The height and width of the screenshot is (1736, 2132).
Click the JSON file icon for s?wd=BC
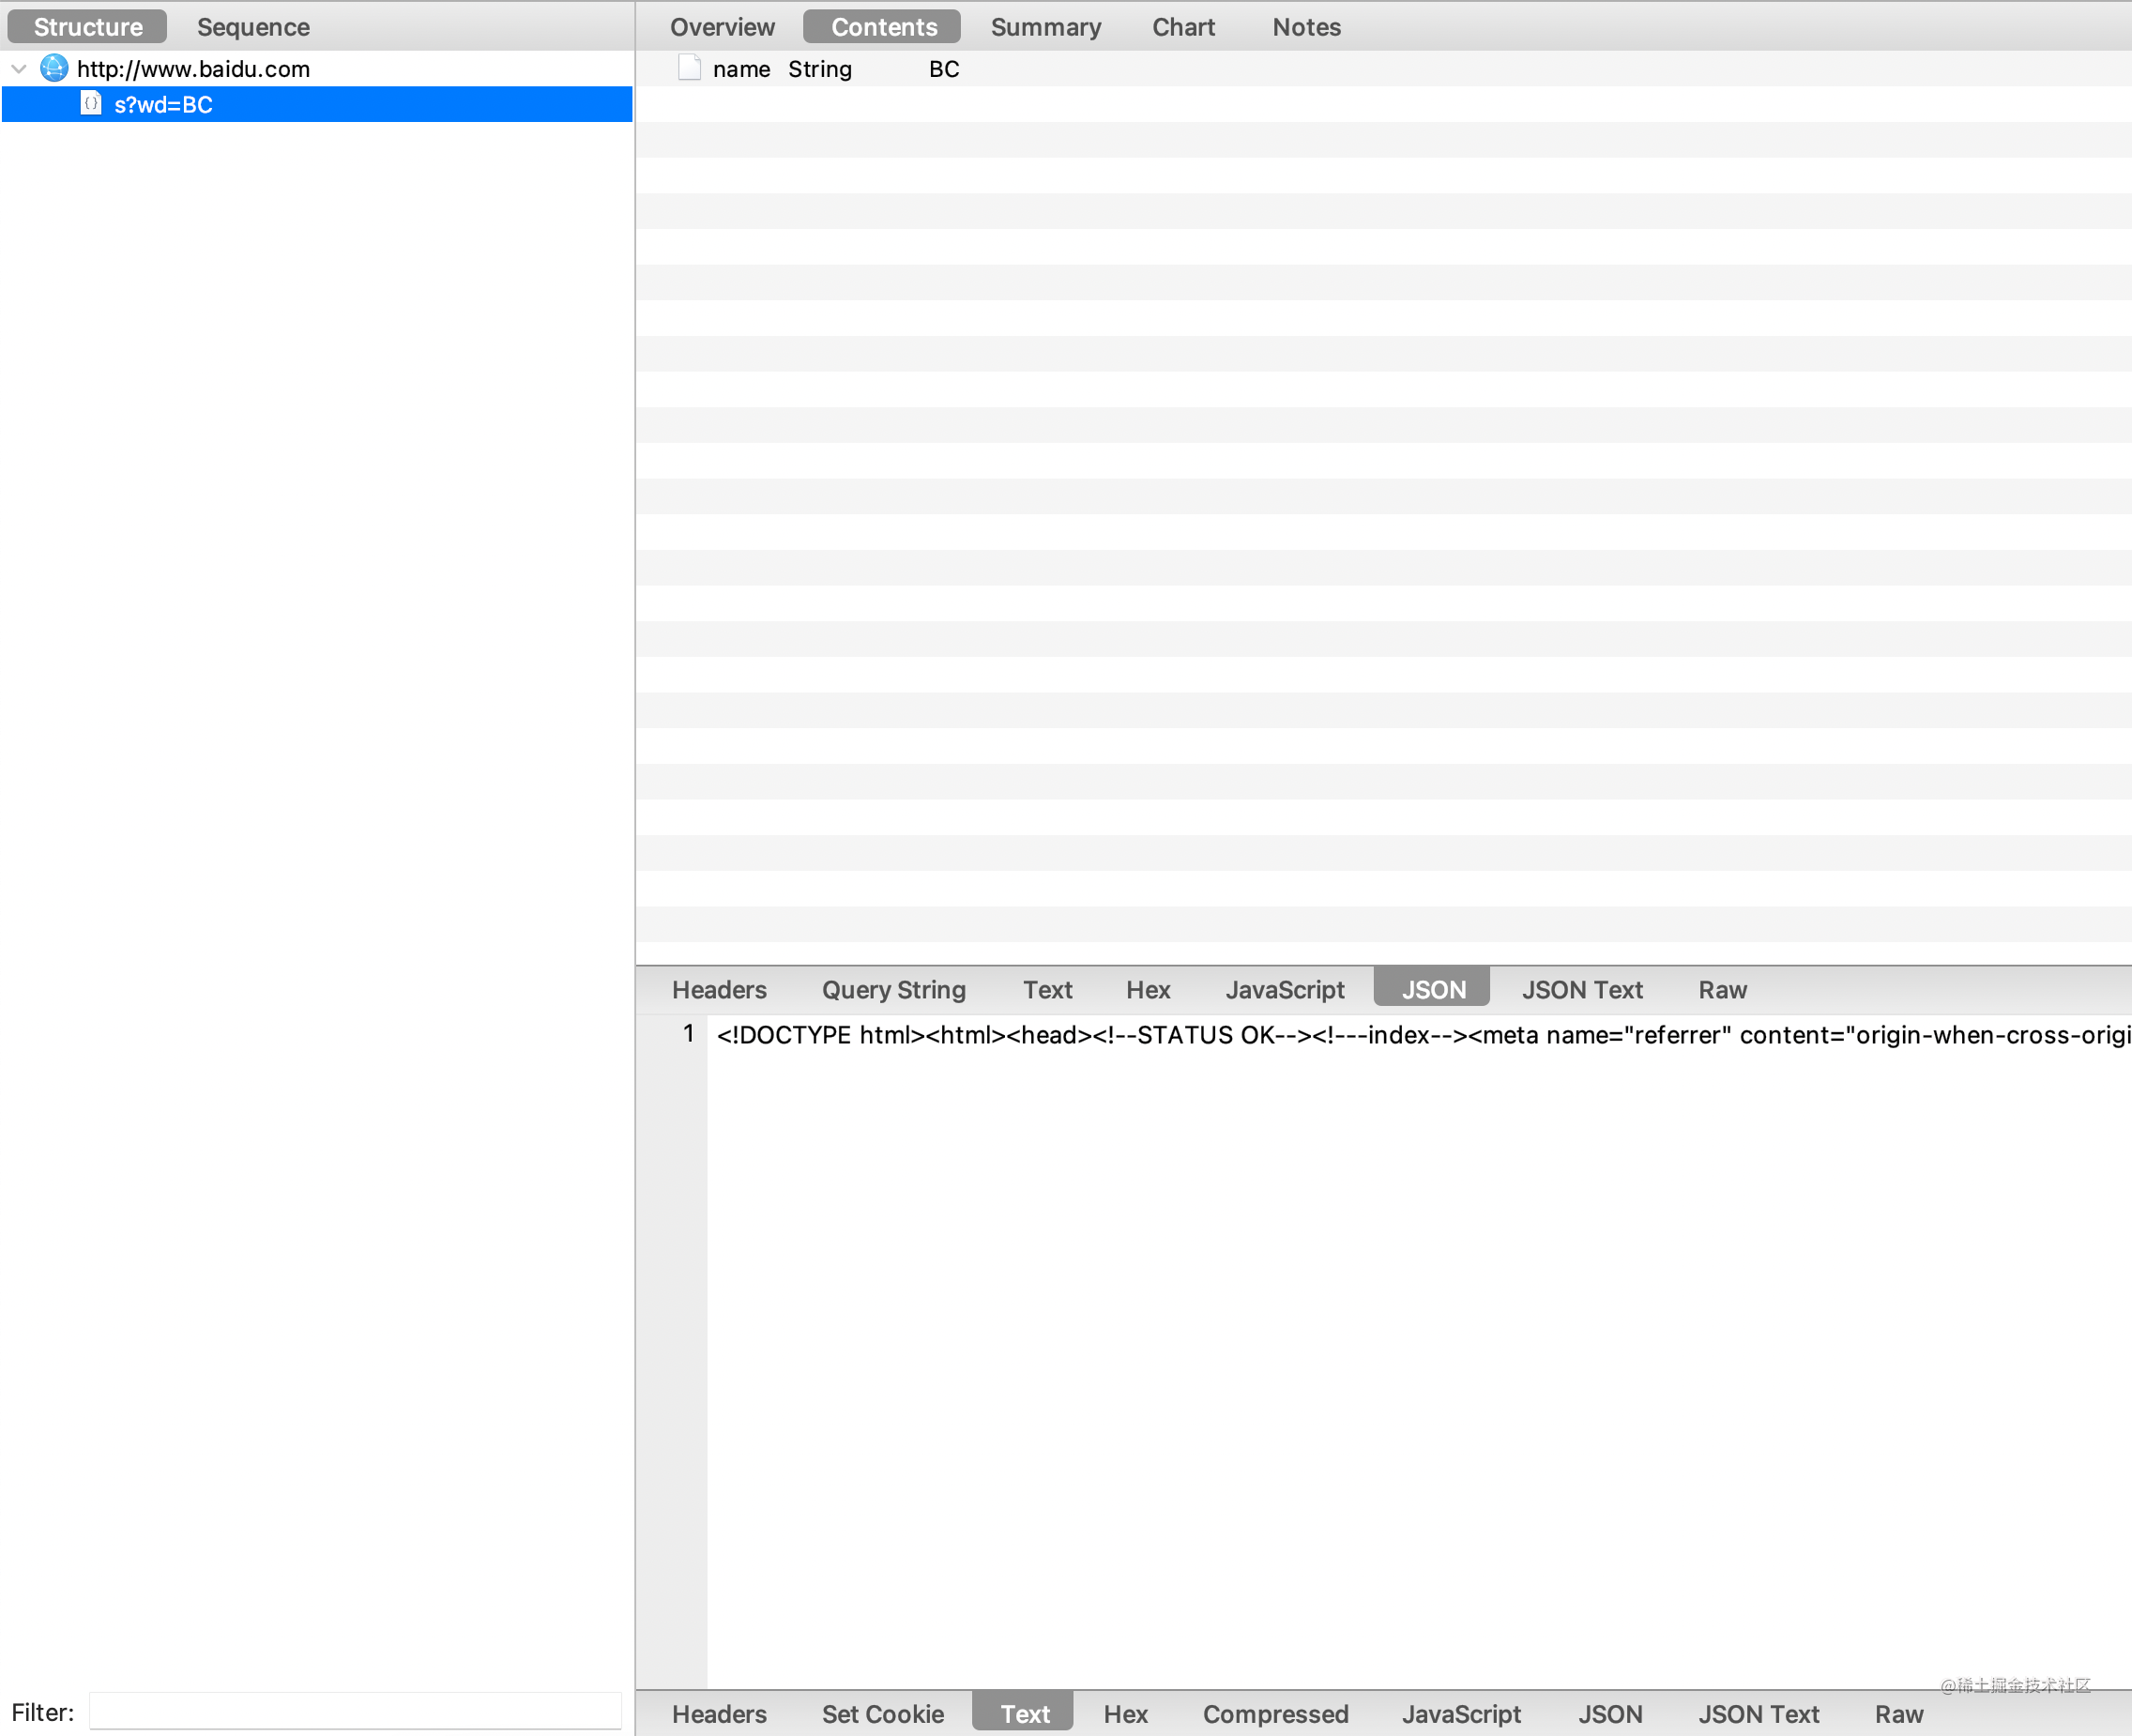[91, 104]
